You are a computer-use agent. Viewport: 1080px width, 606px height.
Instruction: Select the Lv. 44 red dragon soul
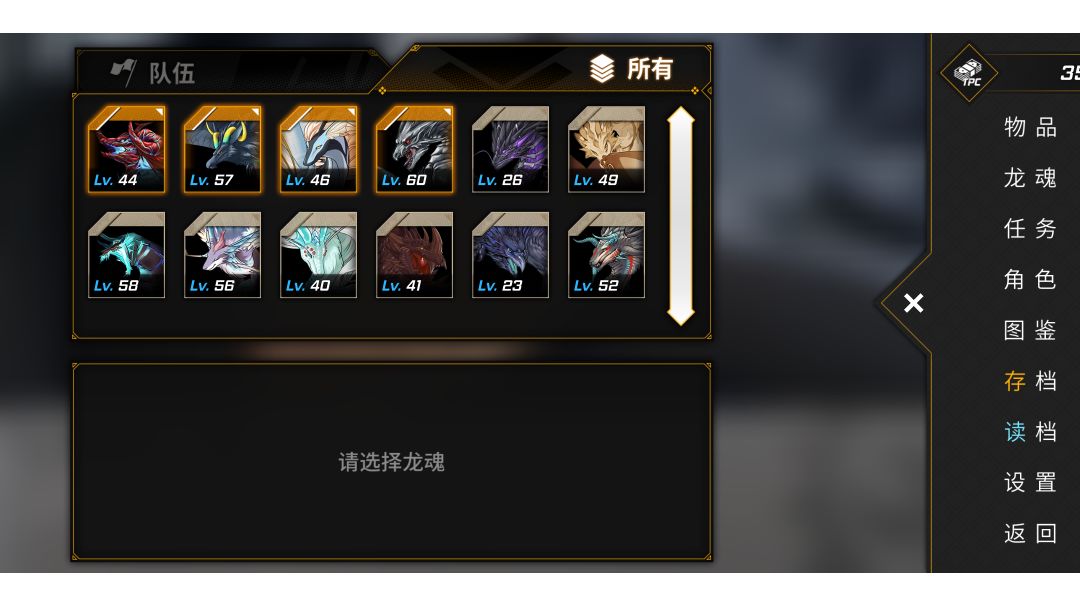click(127, 149)
